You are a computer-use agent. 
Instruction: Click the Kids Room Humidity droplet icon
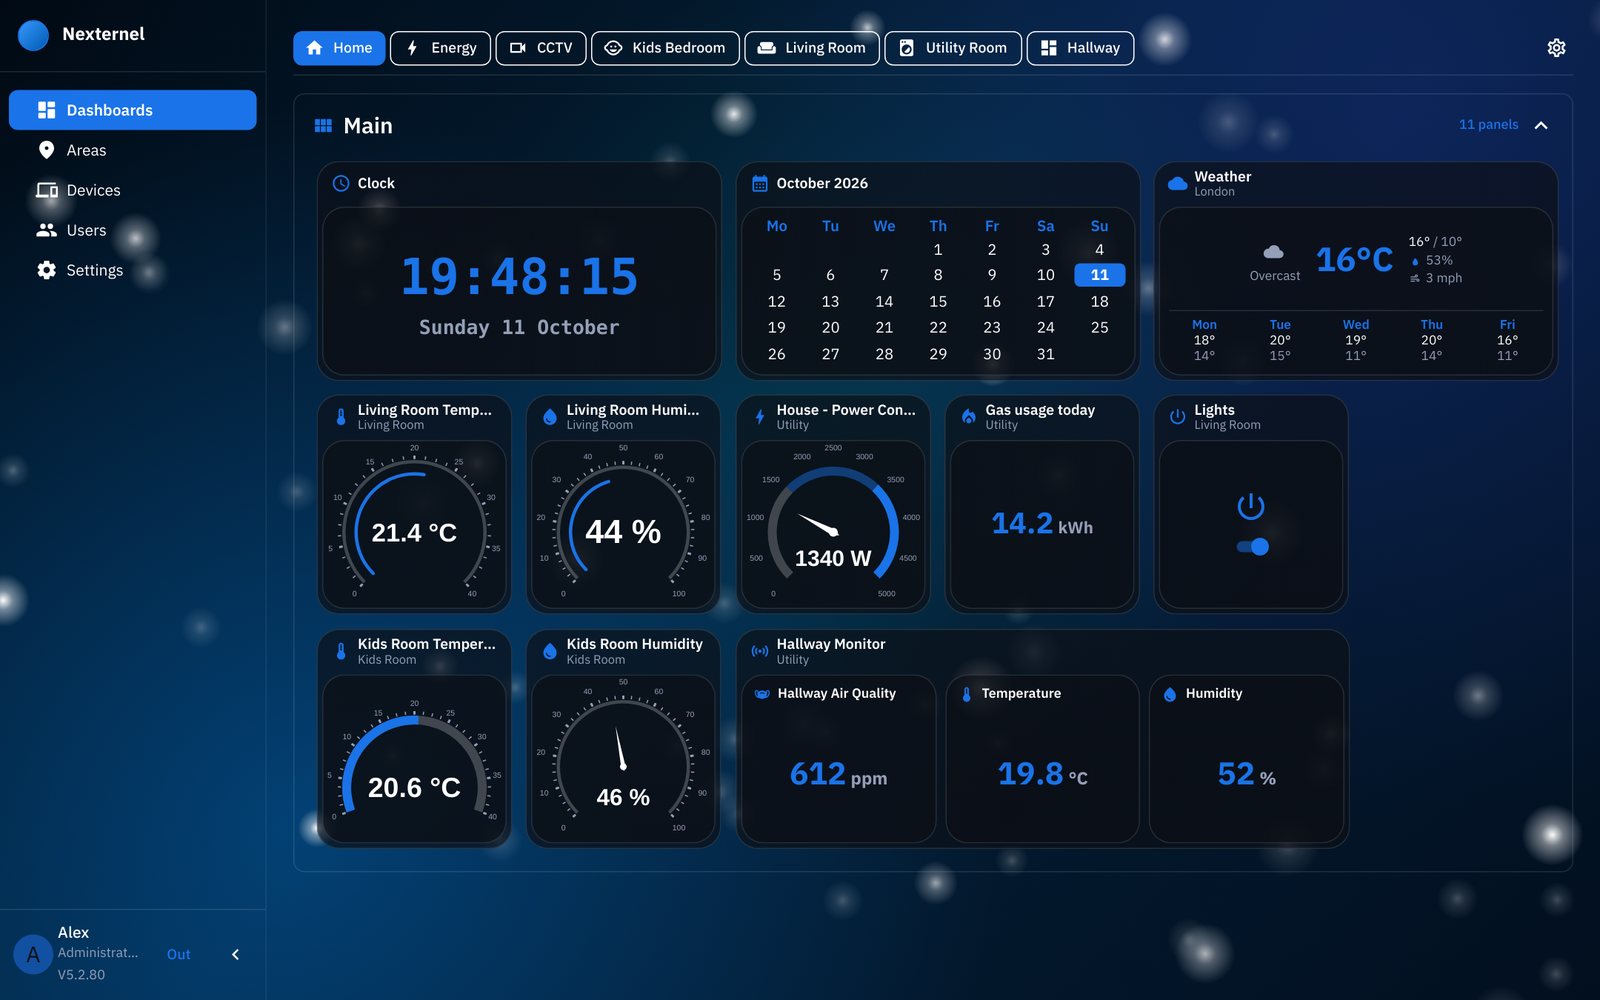click(x=550, y=651)
